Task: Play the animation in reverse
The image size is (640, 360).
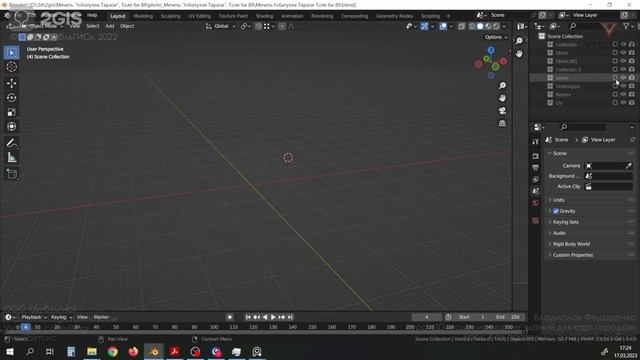Action: pyautogui.click(x=265, y=317)
